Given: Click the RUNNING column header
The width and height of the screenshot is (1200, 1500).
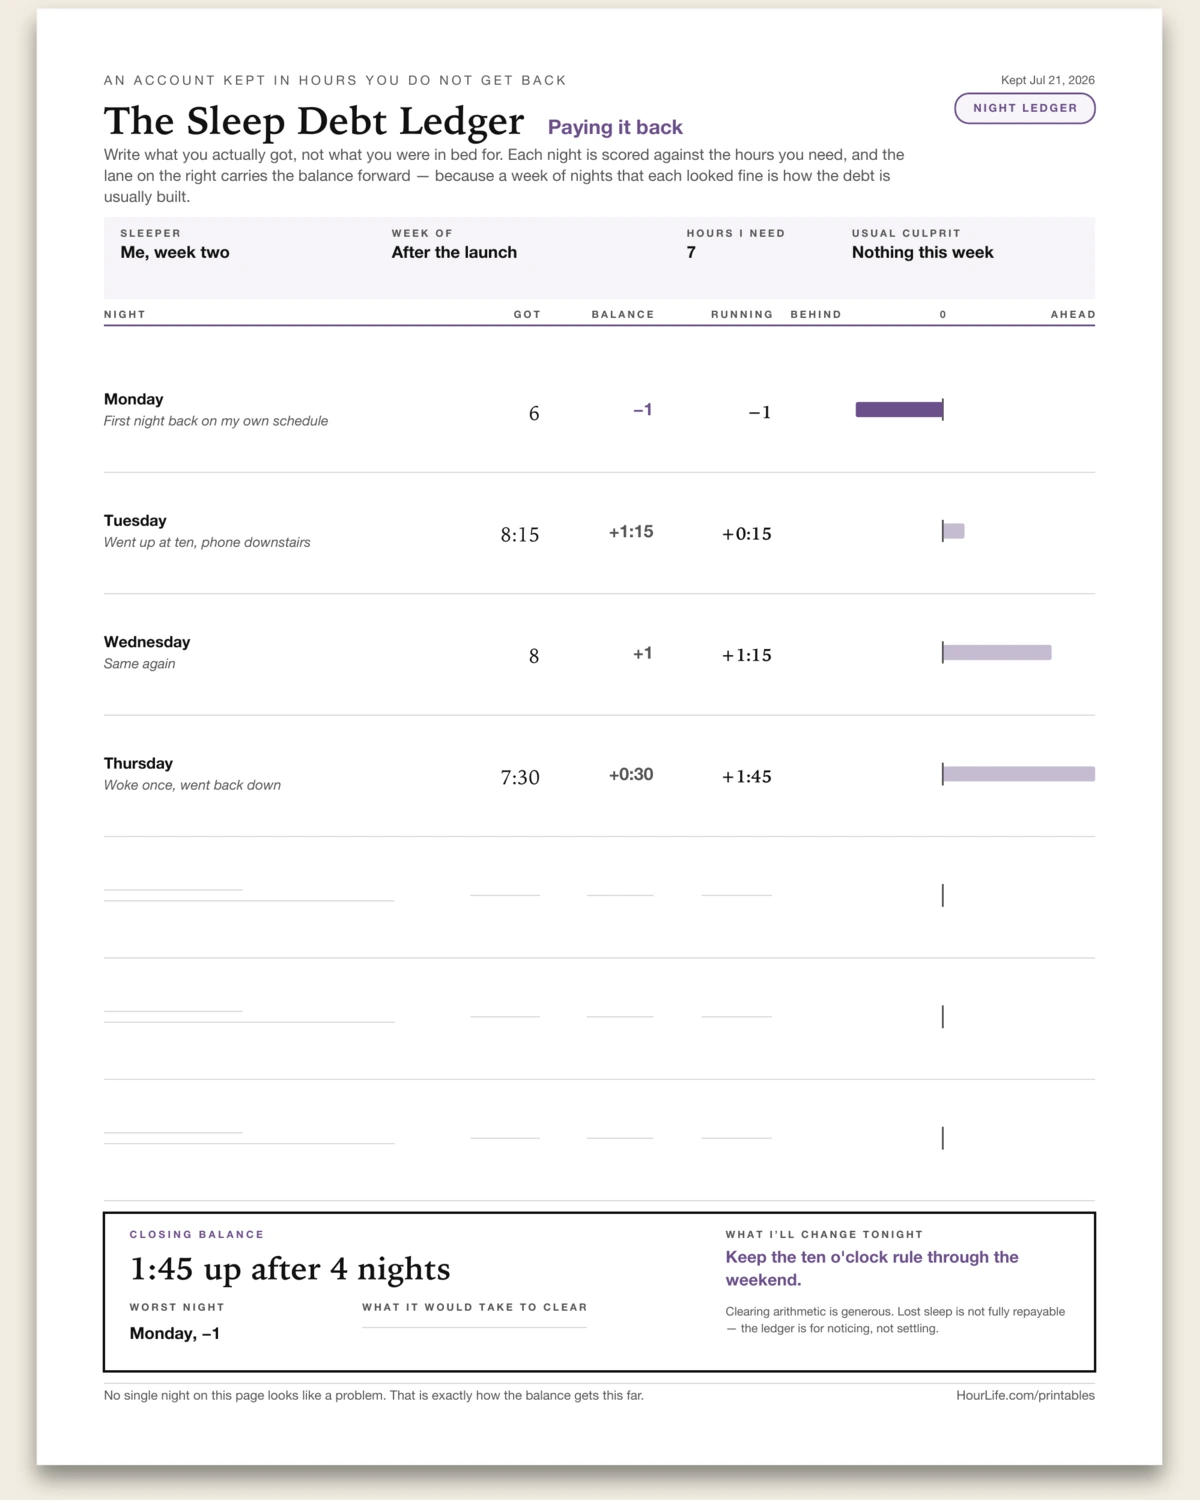Looking at the screenshot, I should [x=742, y=314].
